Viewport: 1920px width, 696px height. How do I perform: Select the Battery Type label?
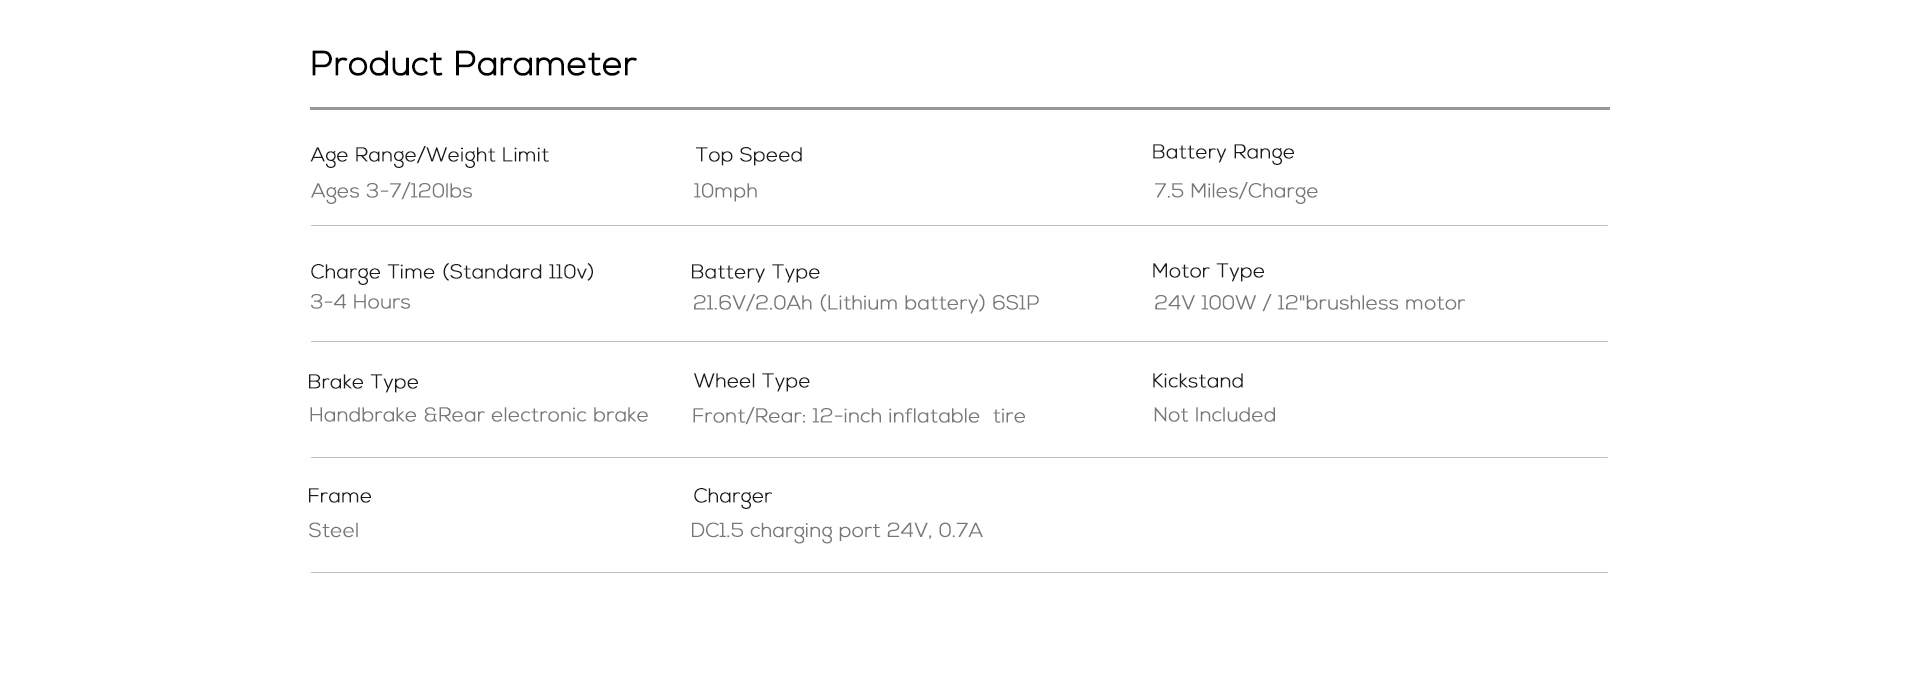pyautogui.click(x=755, y=272)
